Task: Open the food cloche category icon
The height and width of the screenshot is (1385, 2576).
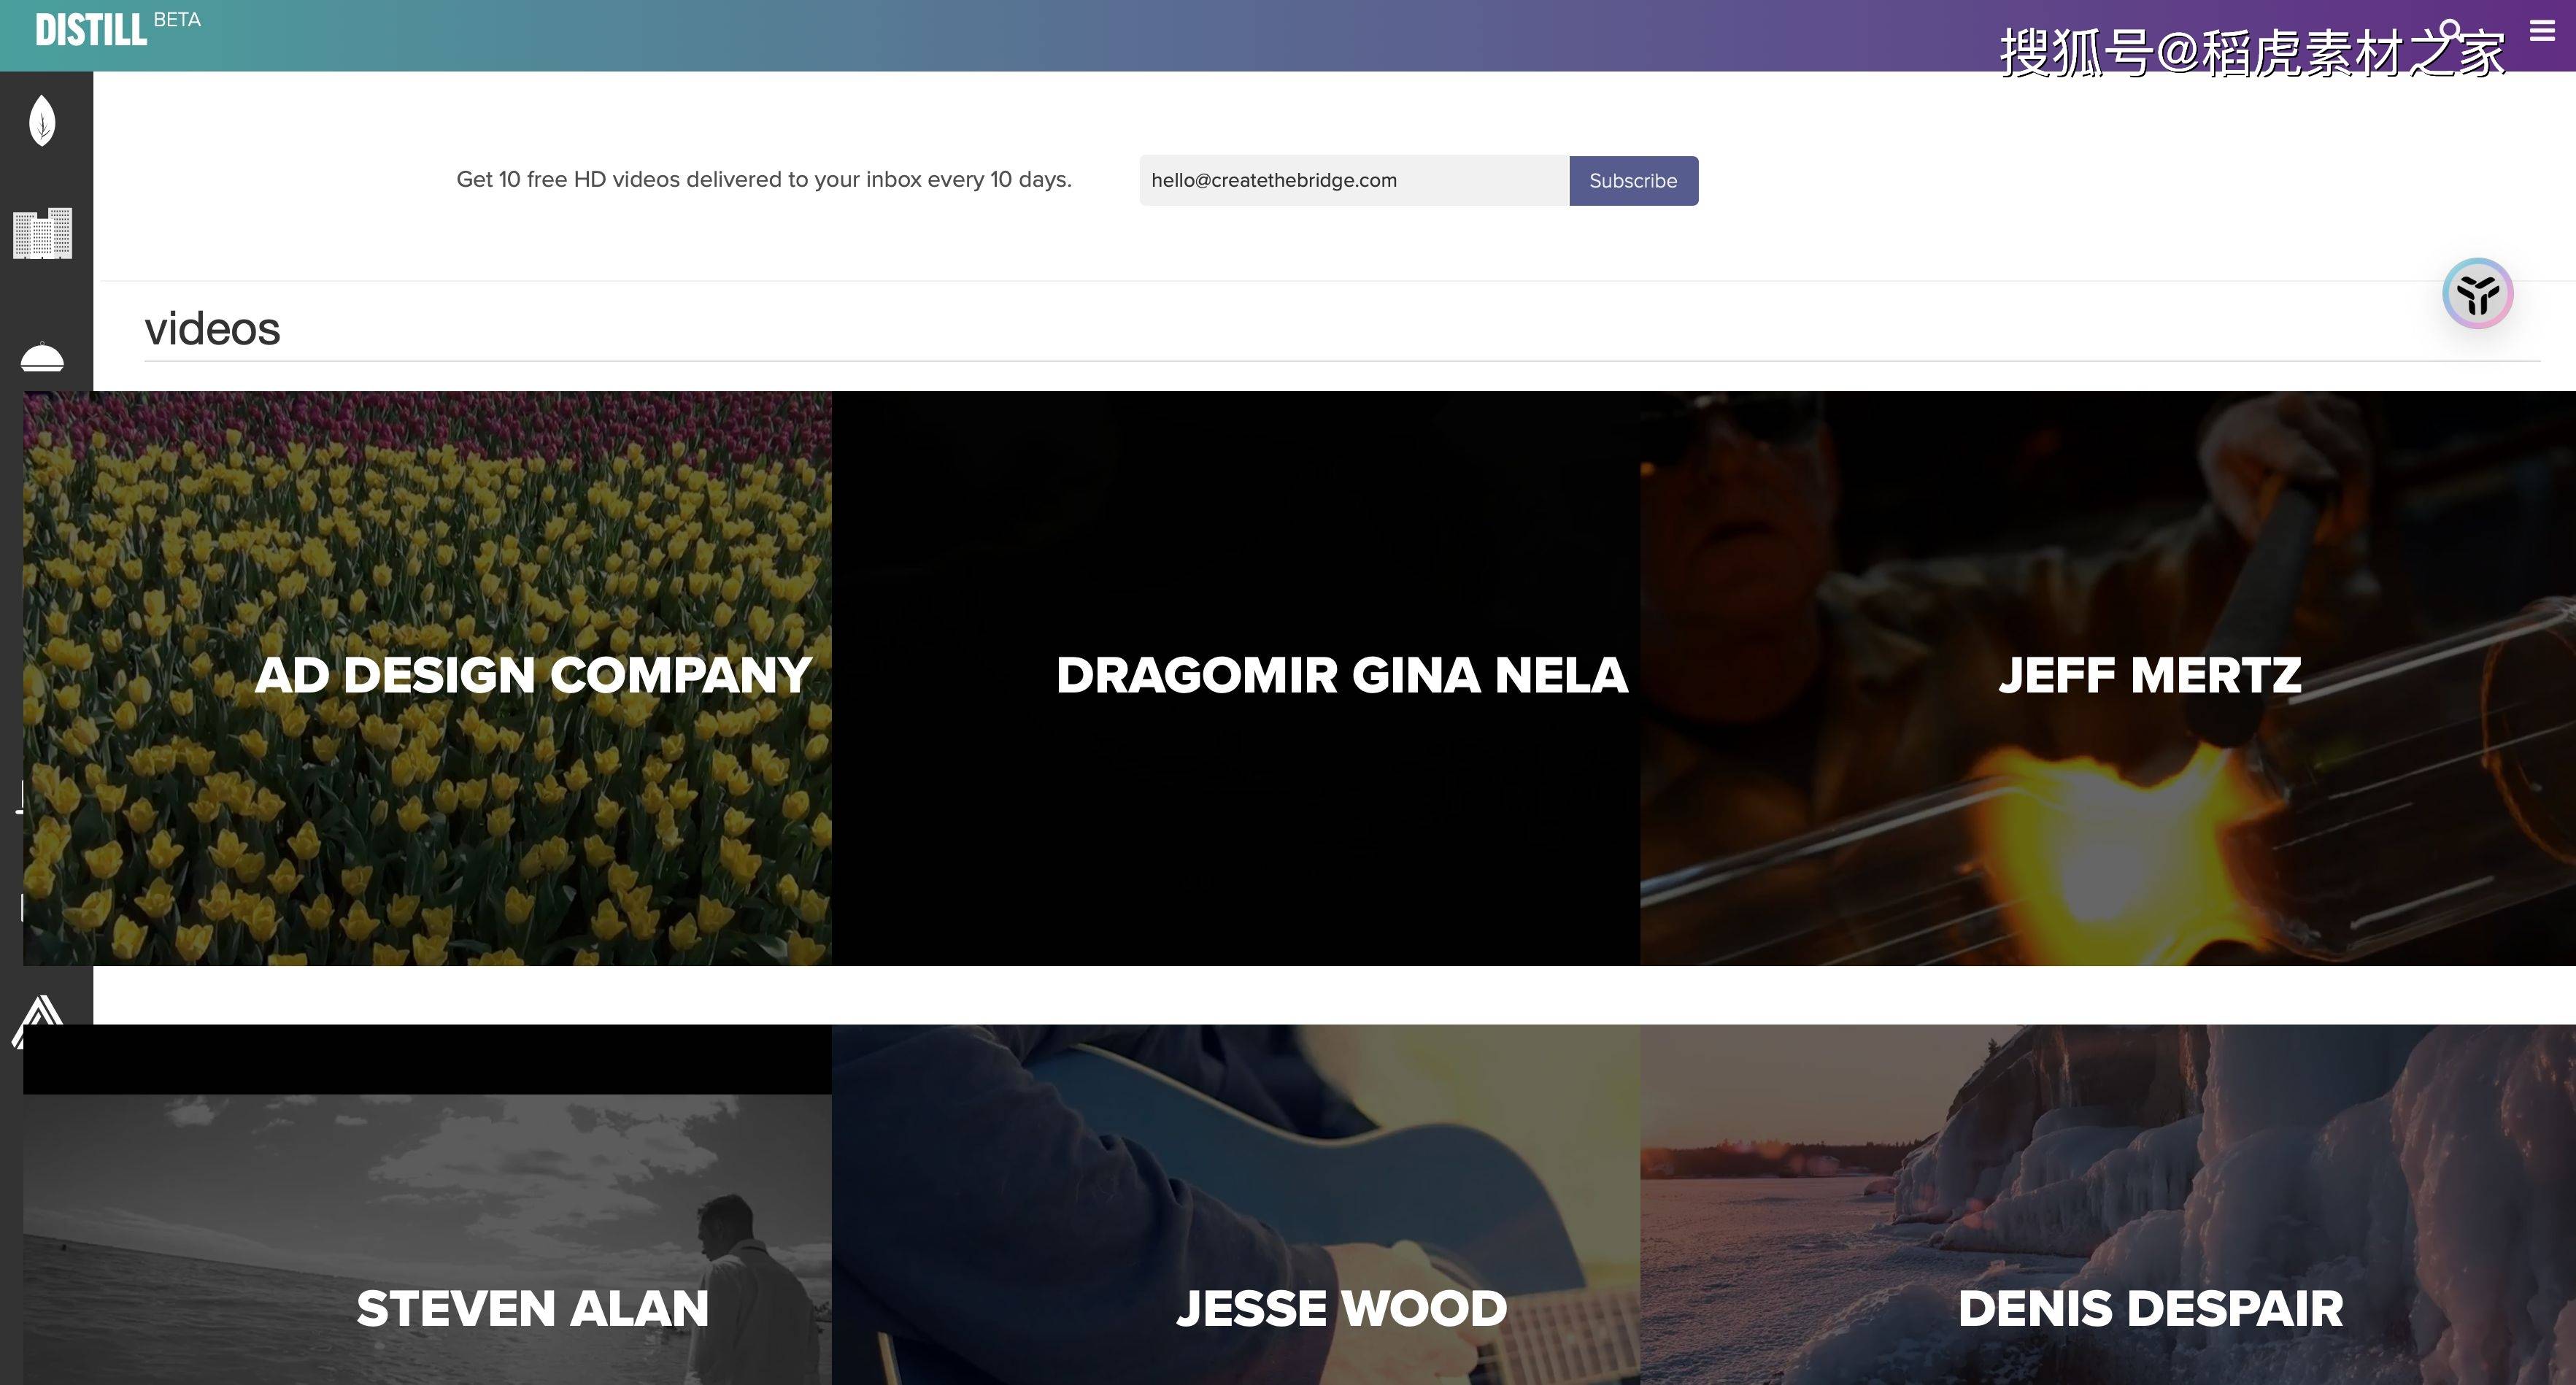Action: [x=42, y=357]
